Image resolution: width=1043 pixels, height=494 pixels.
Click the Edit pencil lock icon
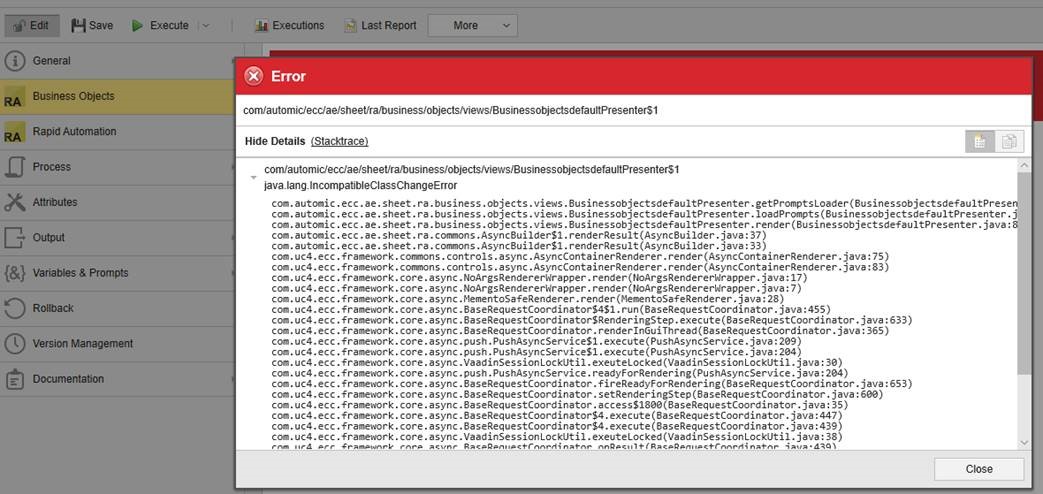click(19, 25)
